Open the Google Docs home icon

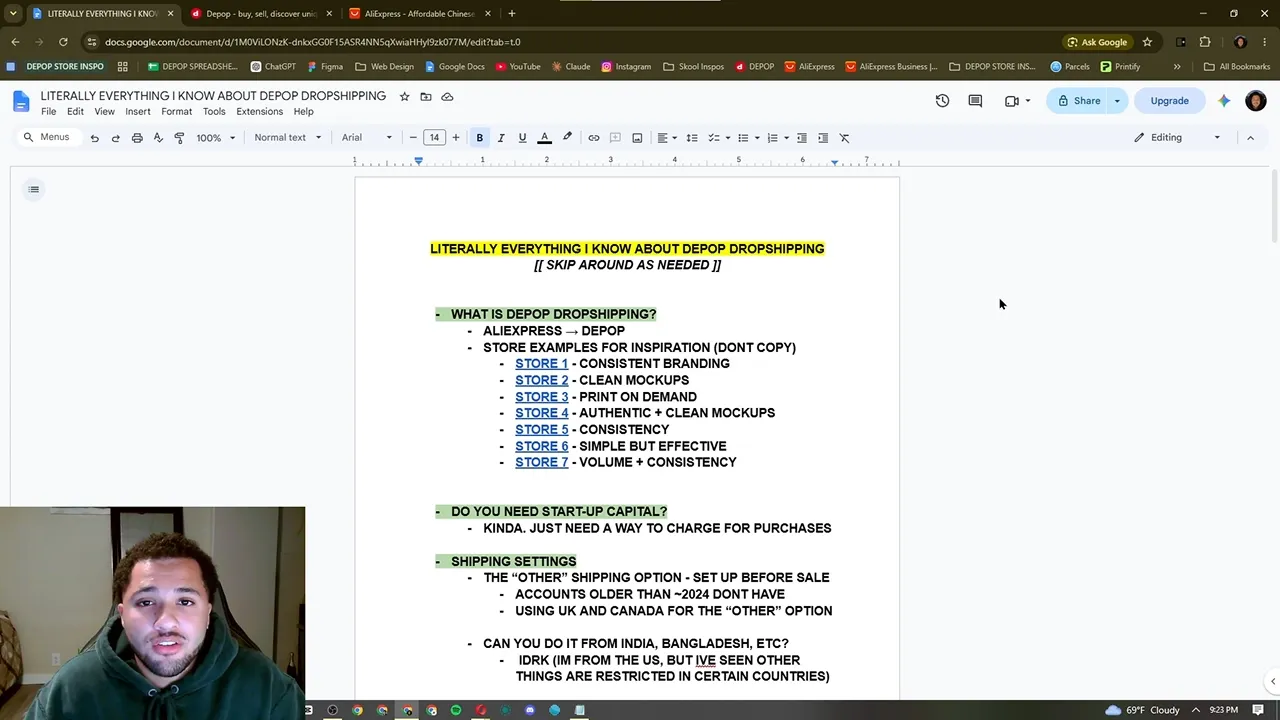click(x=21, y=102)
